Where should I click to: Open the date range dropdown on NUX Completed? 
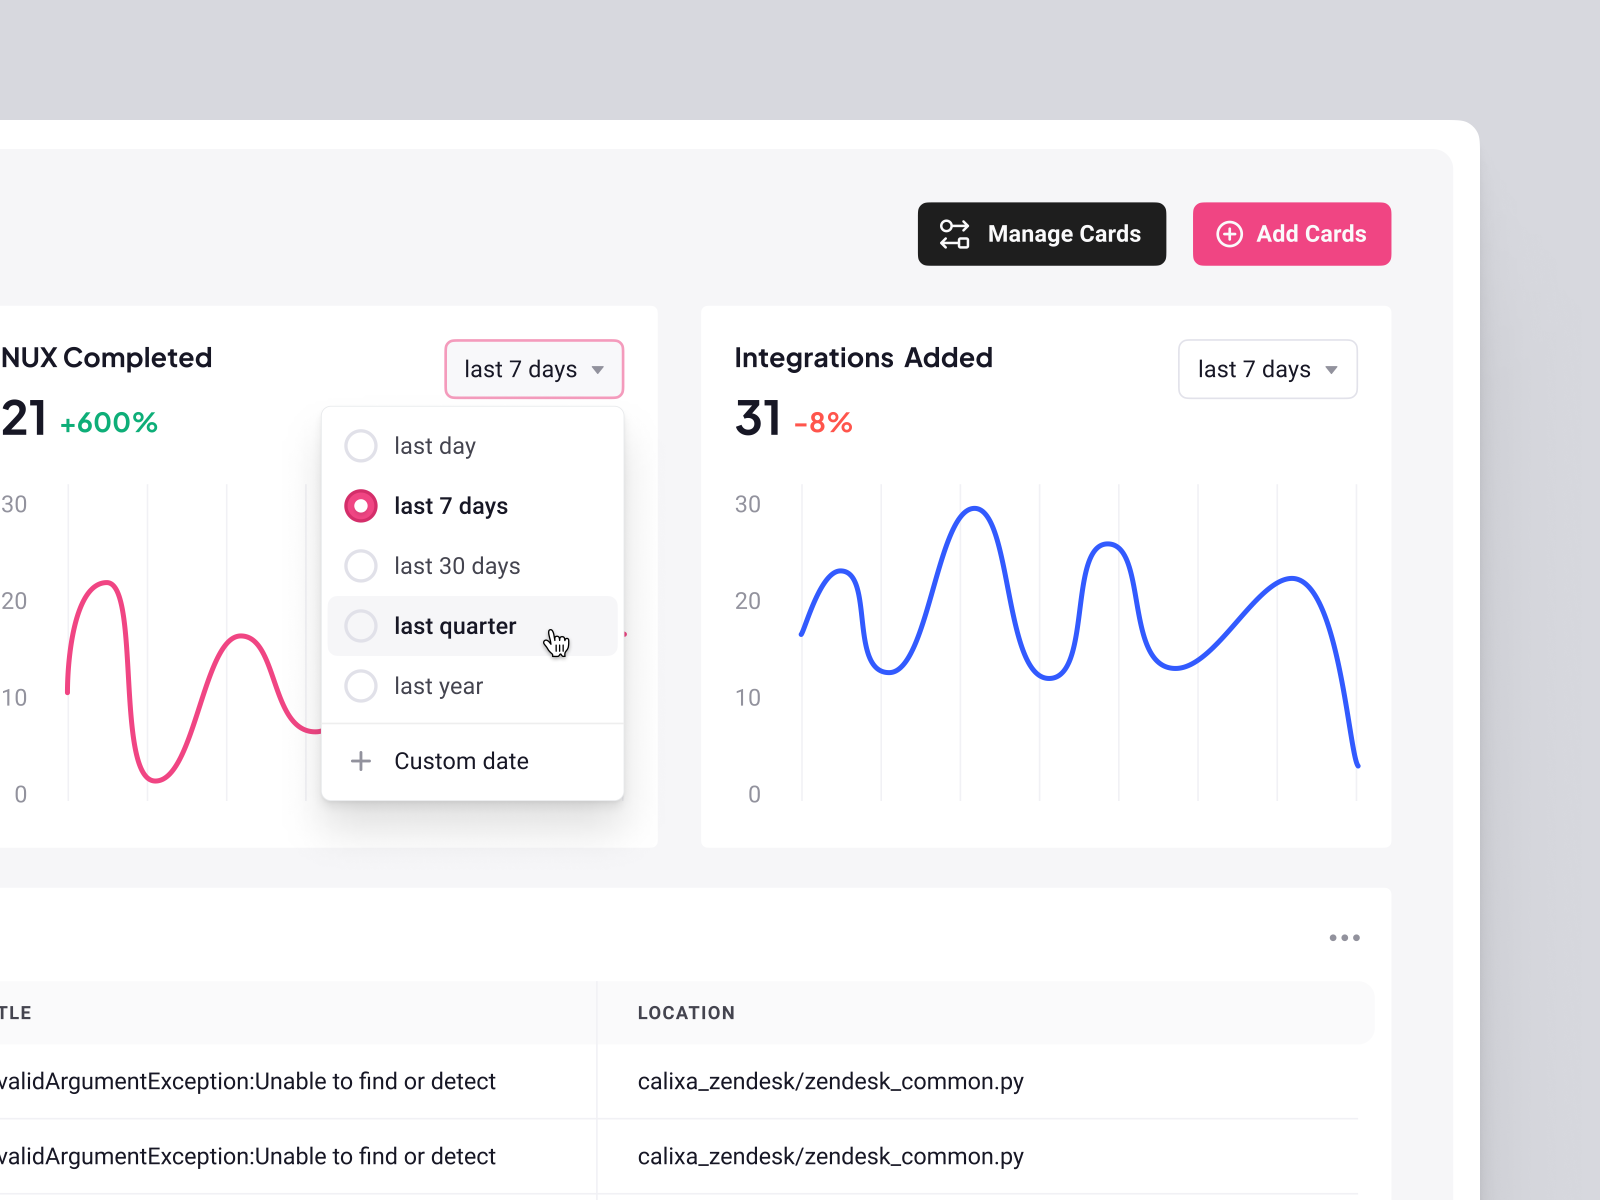[x=534, y=369]
